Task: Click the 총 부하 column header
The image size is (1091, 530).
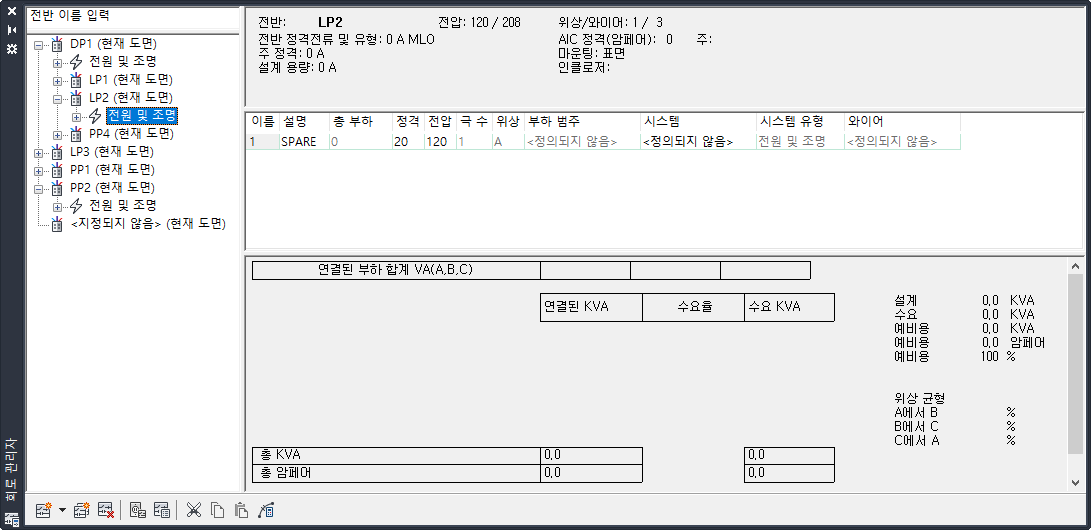Action: 360,122
